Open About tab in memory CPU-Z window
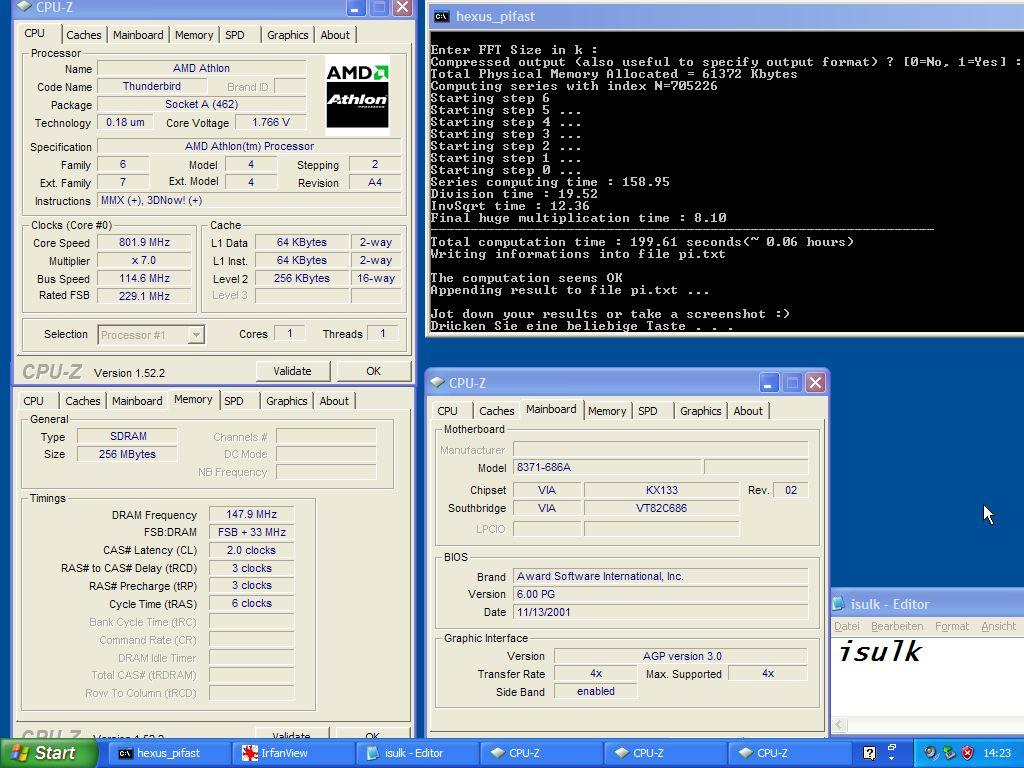The width and height of the screenshot is (1024, 768). coord(334,401)
